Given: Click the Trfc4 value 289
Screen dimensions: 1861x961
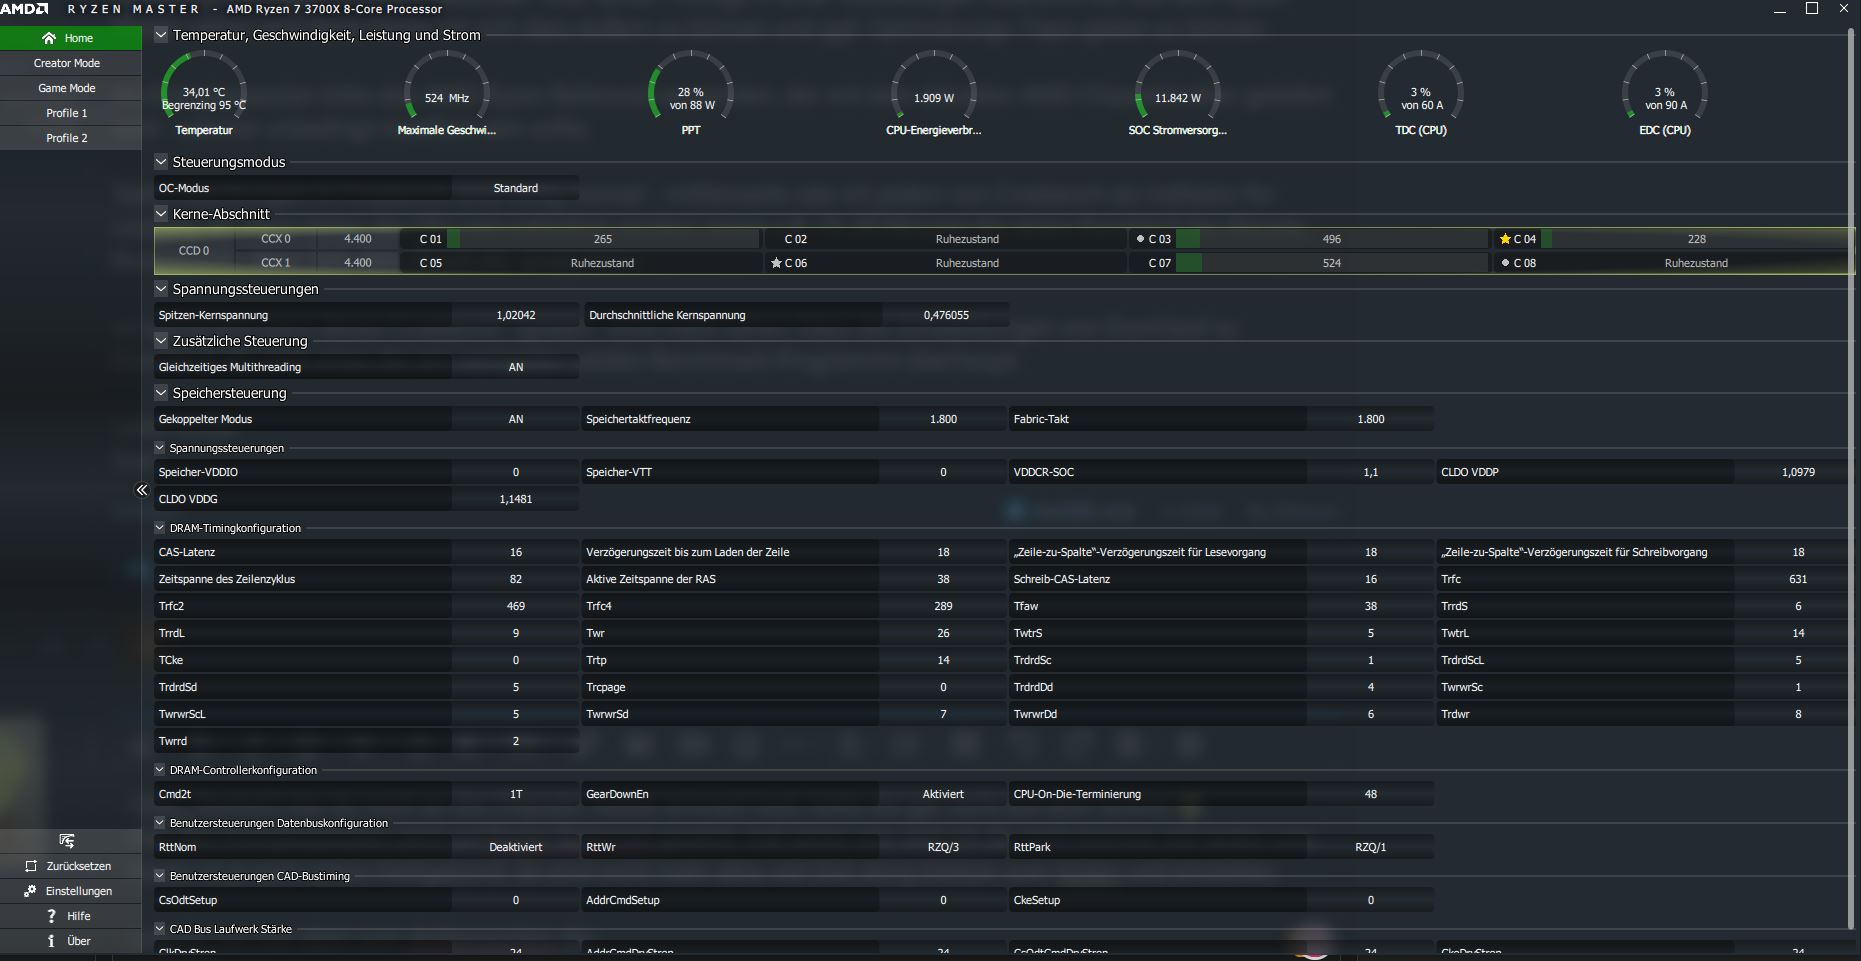Looking at the screenshot, I should click(x=943, y=606).
